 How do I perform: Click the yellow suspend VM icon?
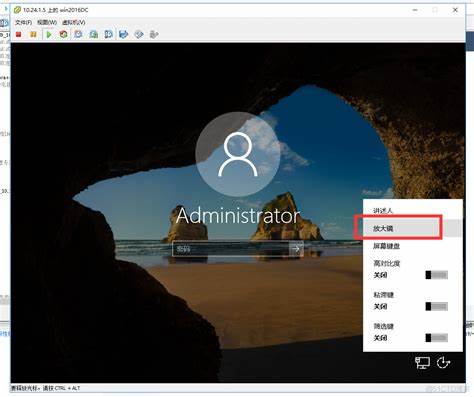(33, 34)
